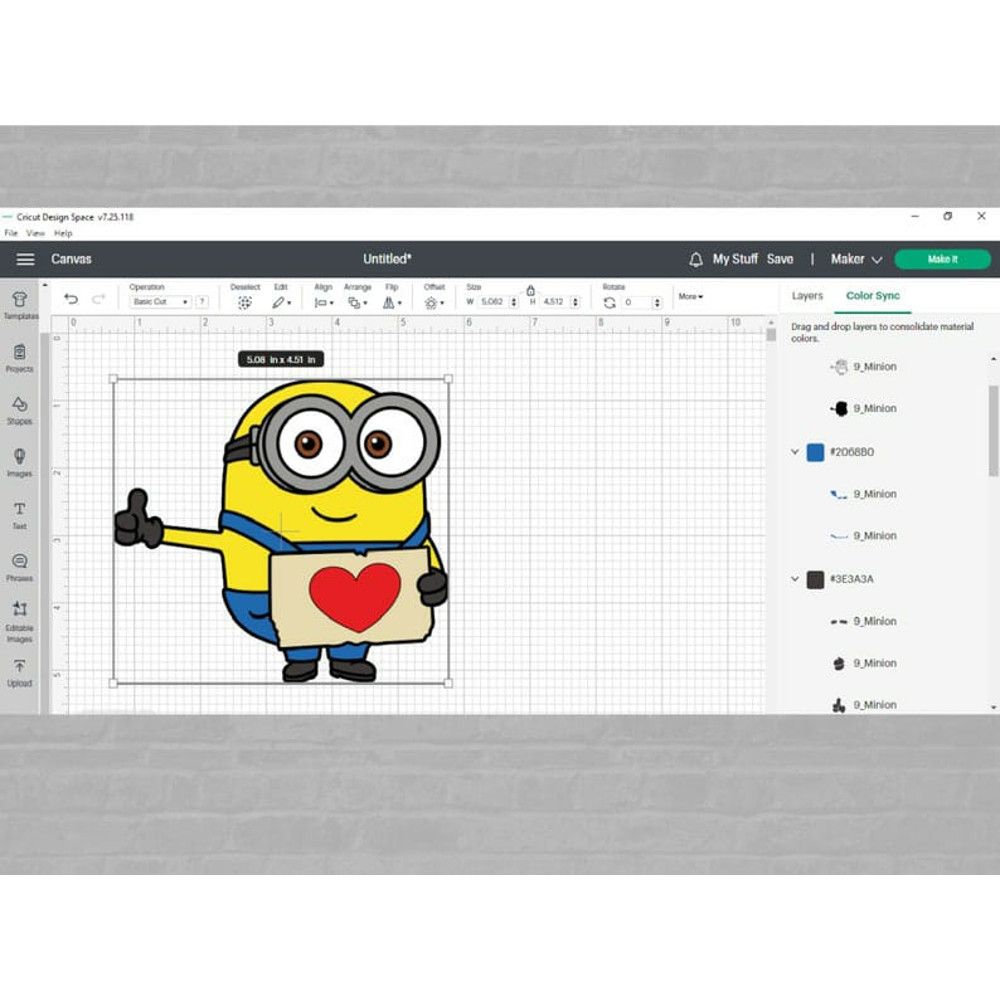Open the Images library icon

tap(19, 458)
